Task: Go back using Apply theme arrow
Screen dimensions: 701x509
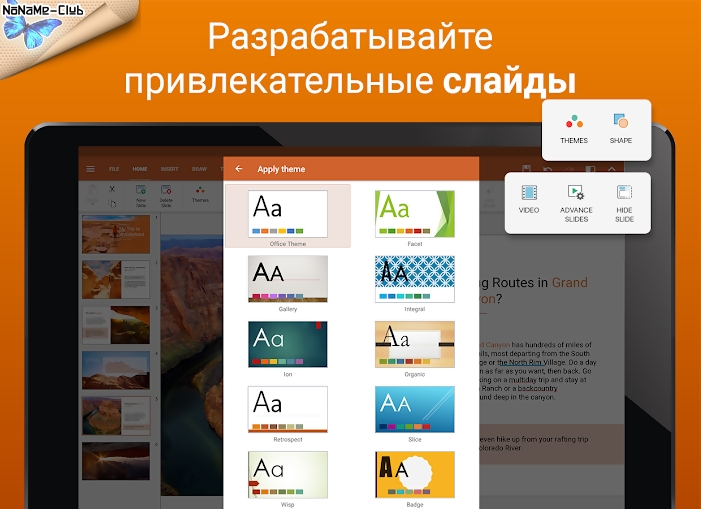Action: [x=238, y=169]
